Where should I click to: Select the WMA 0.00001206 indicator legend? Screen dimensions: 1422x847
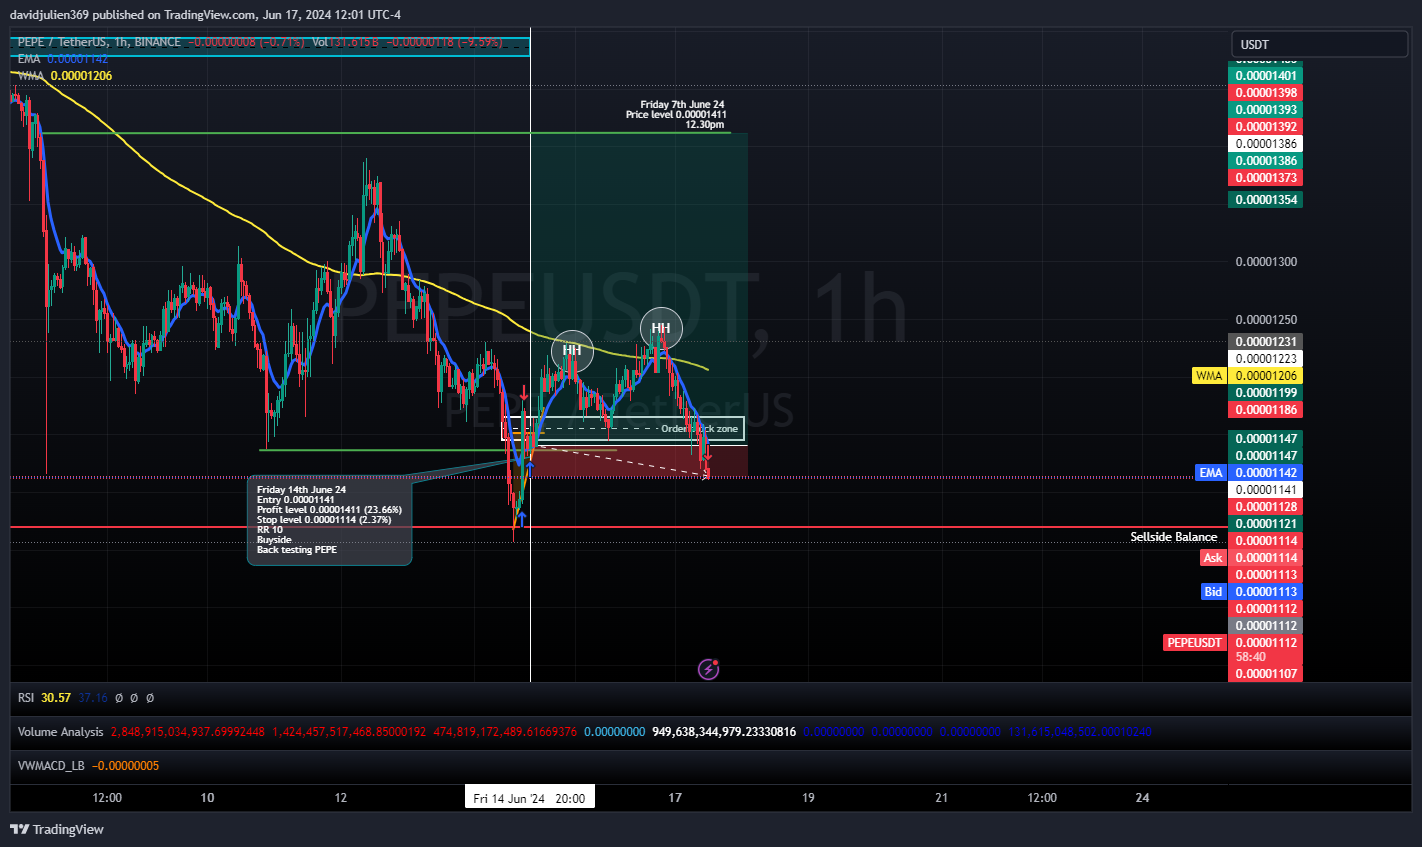64,76
